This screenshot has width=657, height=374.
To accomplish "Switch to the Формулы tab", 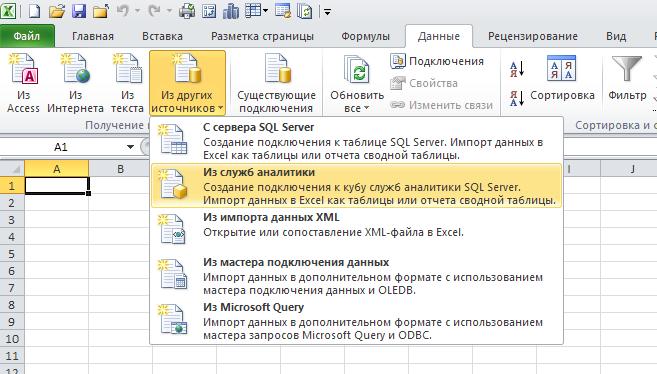I will pos(365,36).
